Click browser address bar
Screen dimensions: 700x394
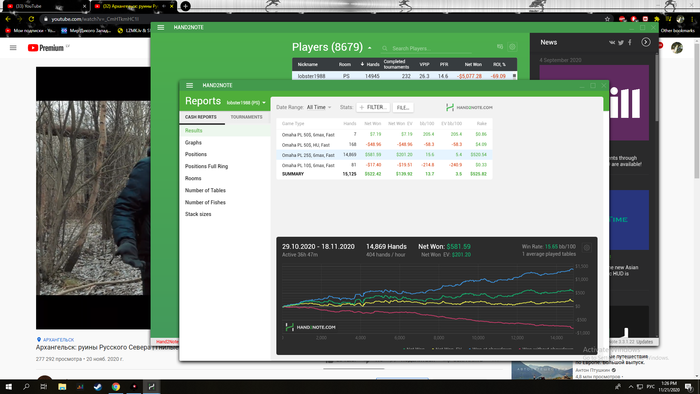coord(321,19)
